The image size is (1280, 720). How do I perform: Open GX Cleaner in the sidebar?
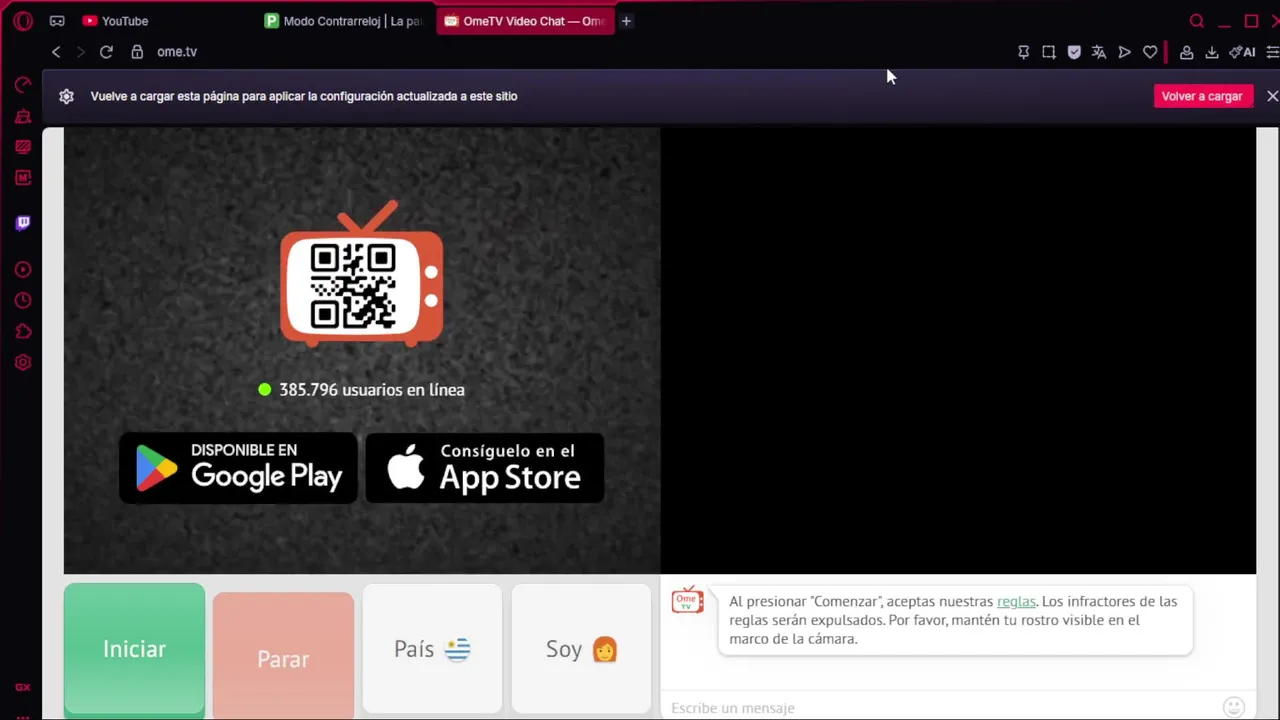pyautogui.click(x=23, y=116)
